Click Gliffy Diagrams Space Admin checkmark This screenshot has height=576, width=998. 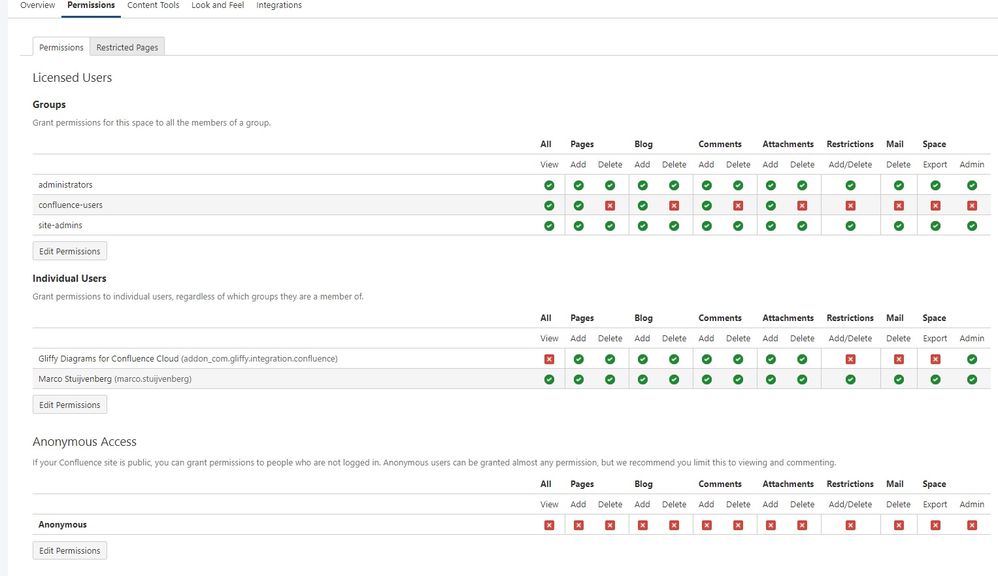click(972, 359)
